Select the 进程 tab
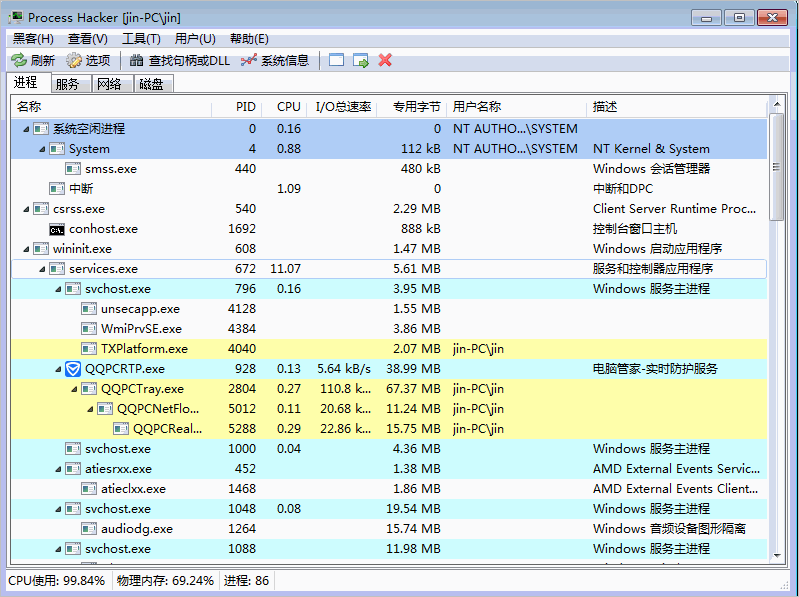This screenshot has height=597, width=799. coord(29,83)
